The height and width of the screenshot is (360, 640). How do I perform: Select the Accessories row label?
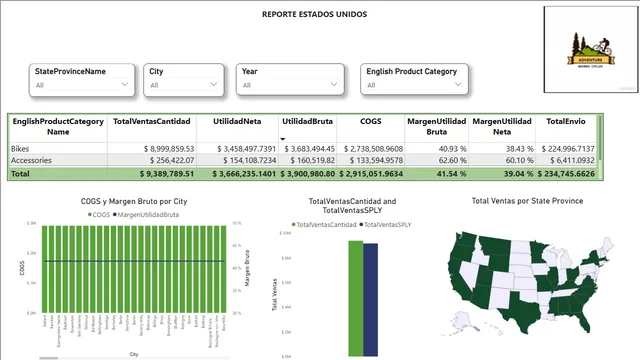click(31, 160)
